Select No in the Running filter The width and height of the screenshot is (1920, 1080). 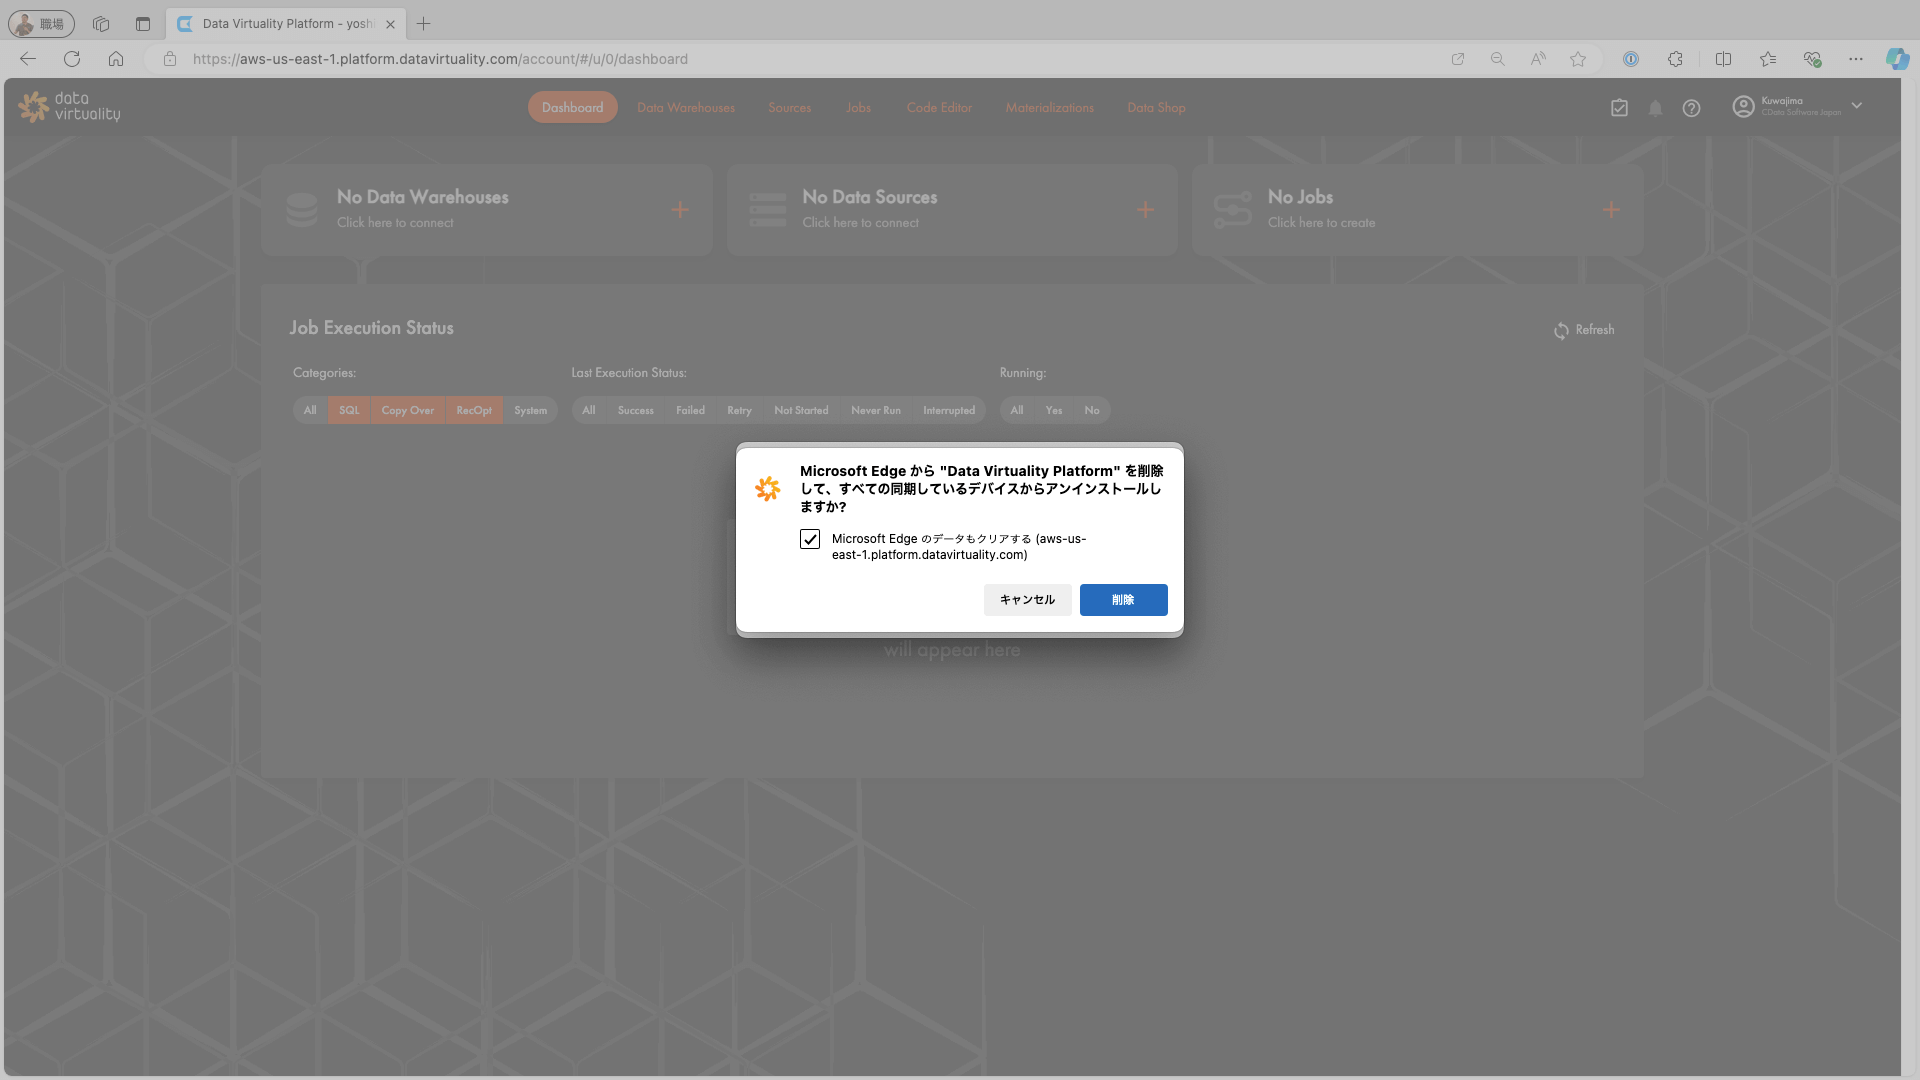click(x=1092, y=411)
